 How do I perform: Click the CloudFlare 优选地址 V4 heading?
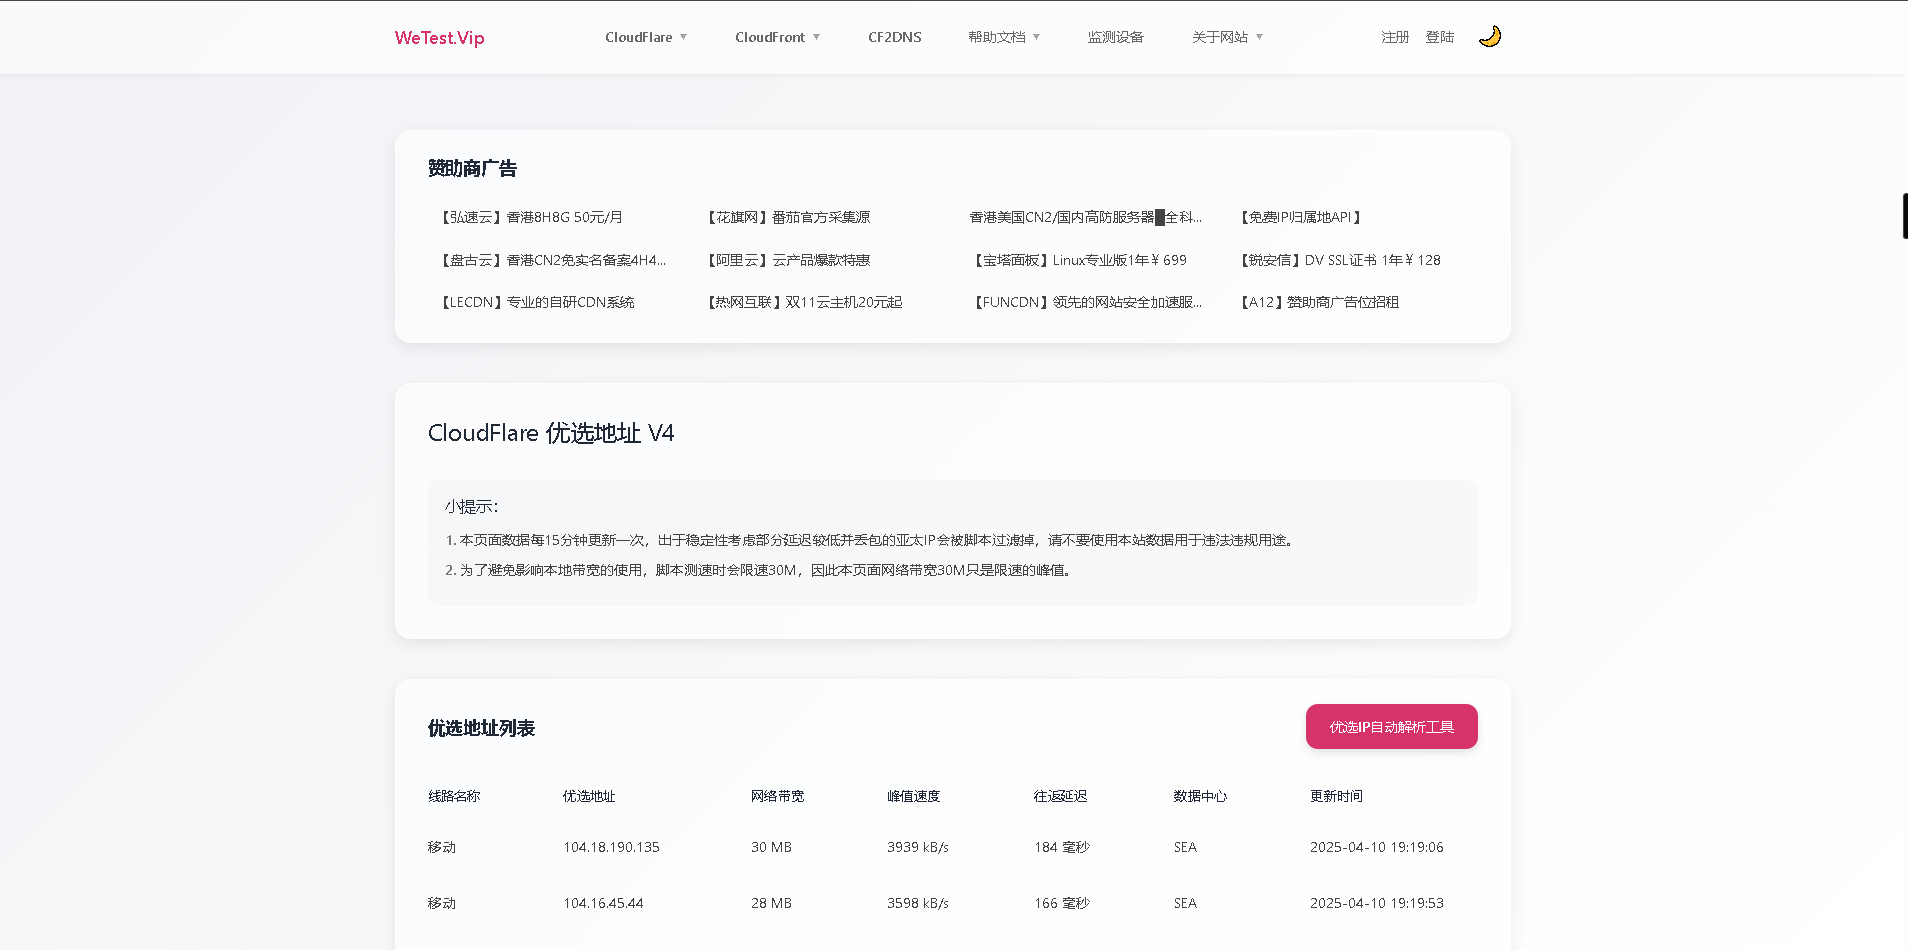coord(551,433)
